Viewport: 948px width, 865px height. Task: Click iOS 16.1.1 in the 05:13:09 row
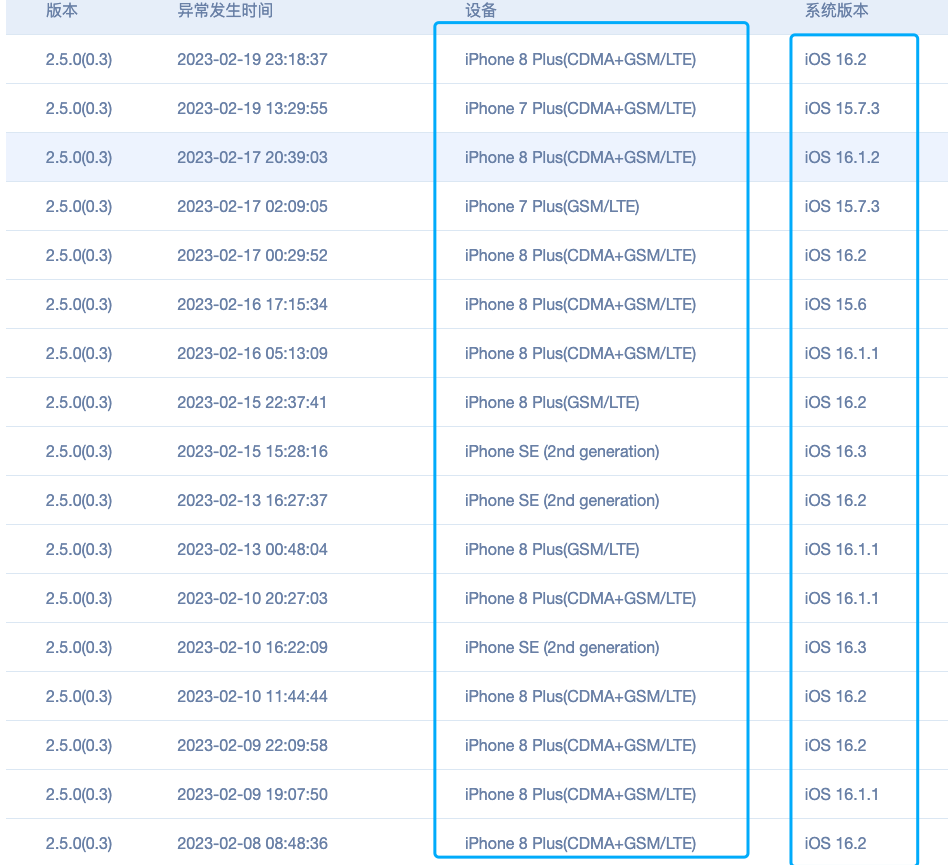841,353
